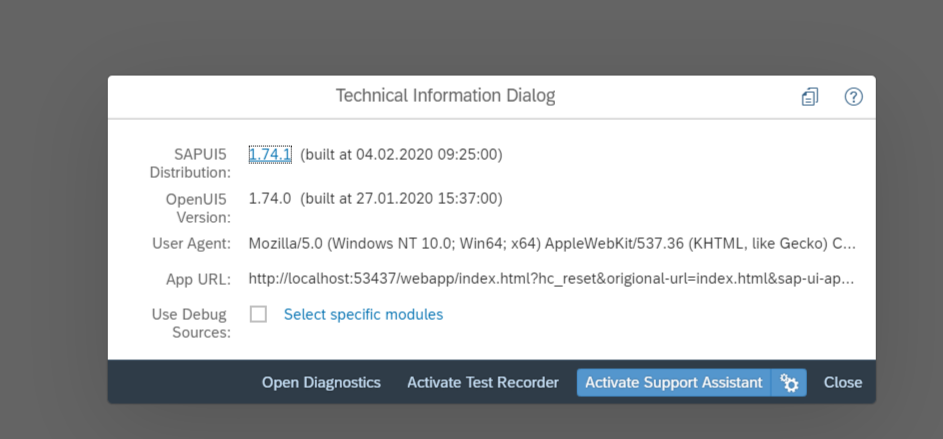Image resolution: width=943 pixels, height=439 pixels.
Task: Click the Select specific modules link
Action: [363, 315]
